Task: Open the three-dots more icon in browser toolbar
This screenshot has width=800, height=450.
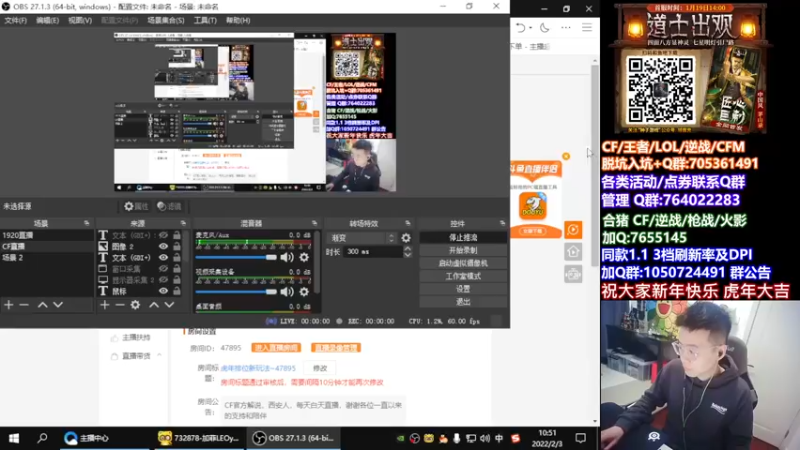Action: tap(566, 28)
